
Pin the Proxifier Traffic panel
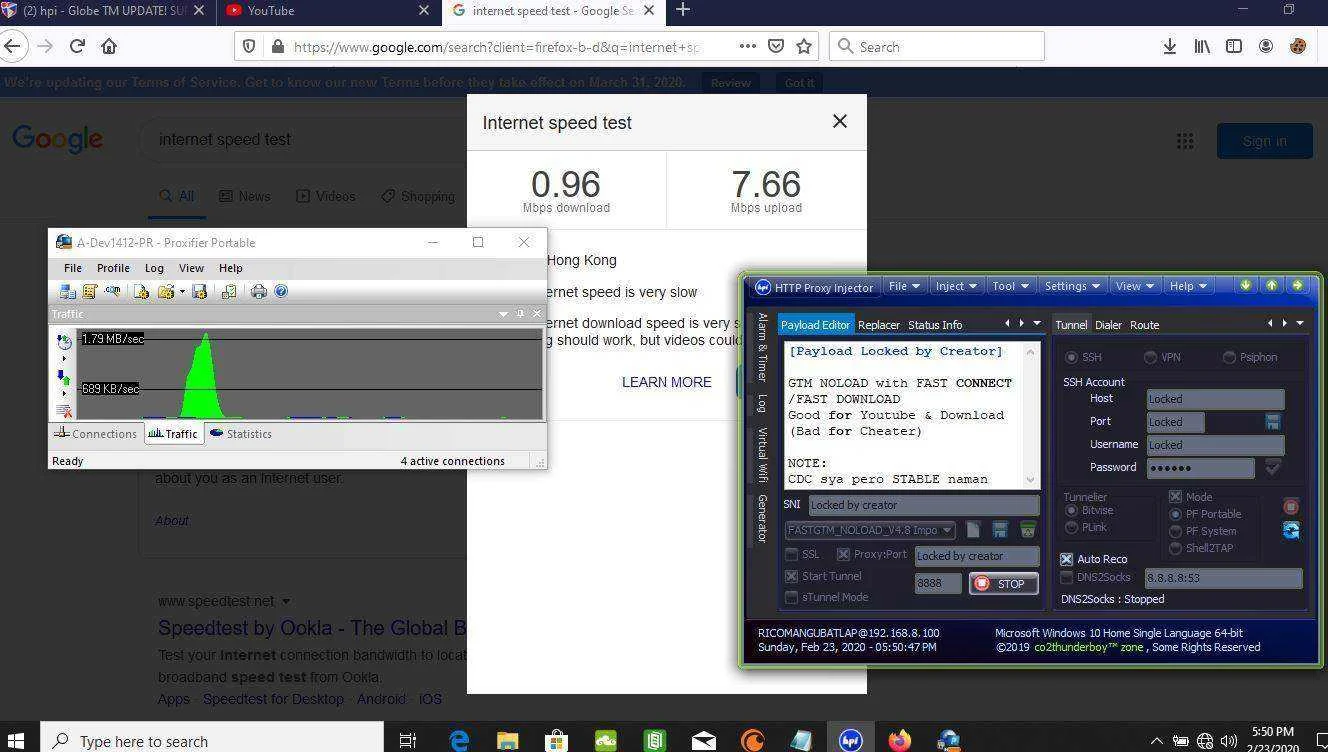520,314
